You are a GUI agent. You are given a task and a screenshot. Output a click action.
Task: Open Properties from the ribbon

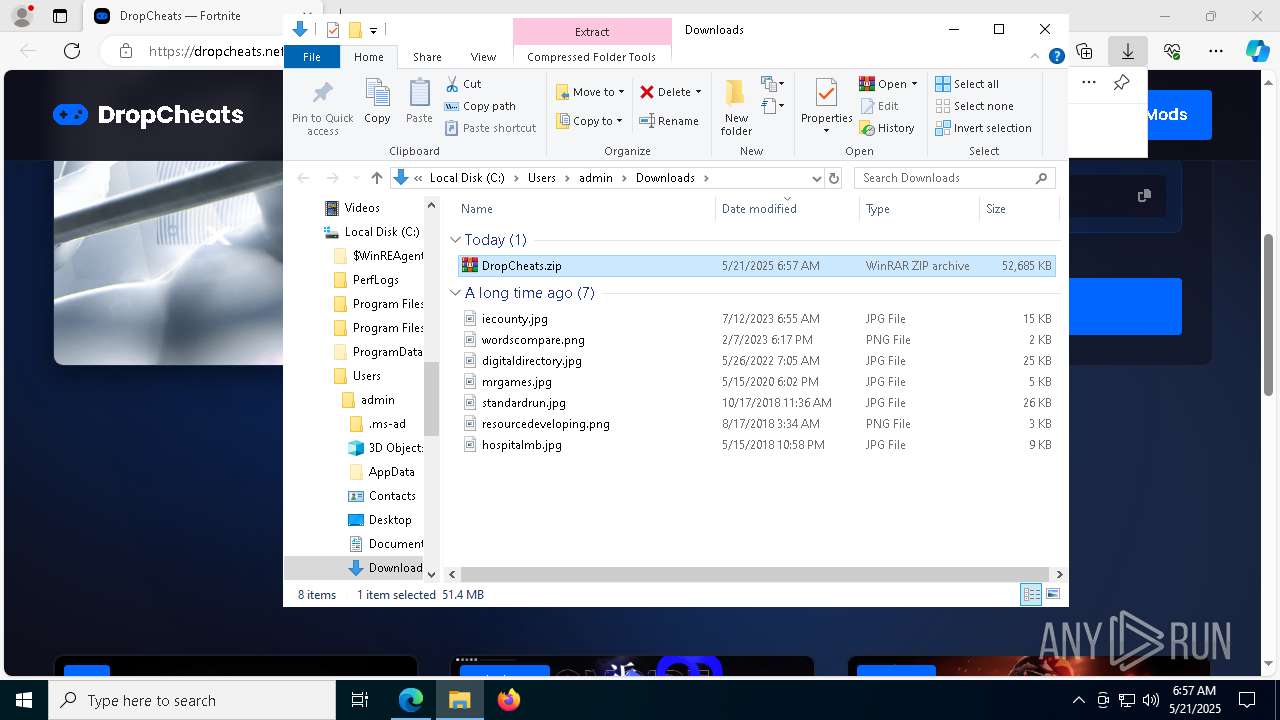pyautogui.click(x=826, y=107)
